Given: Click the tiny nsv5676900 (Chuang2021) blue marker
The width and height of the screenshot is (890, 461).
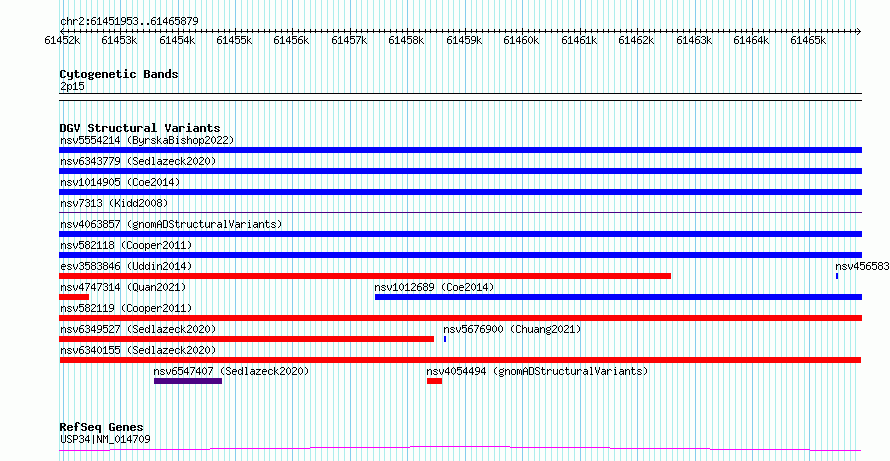Looking at the screenshot, I should point(445,339).
